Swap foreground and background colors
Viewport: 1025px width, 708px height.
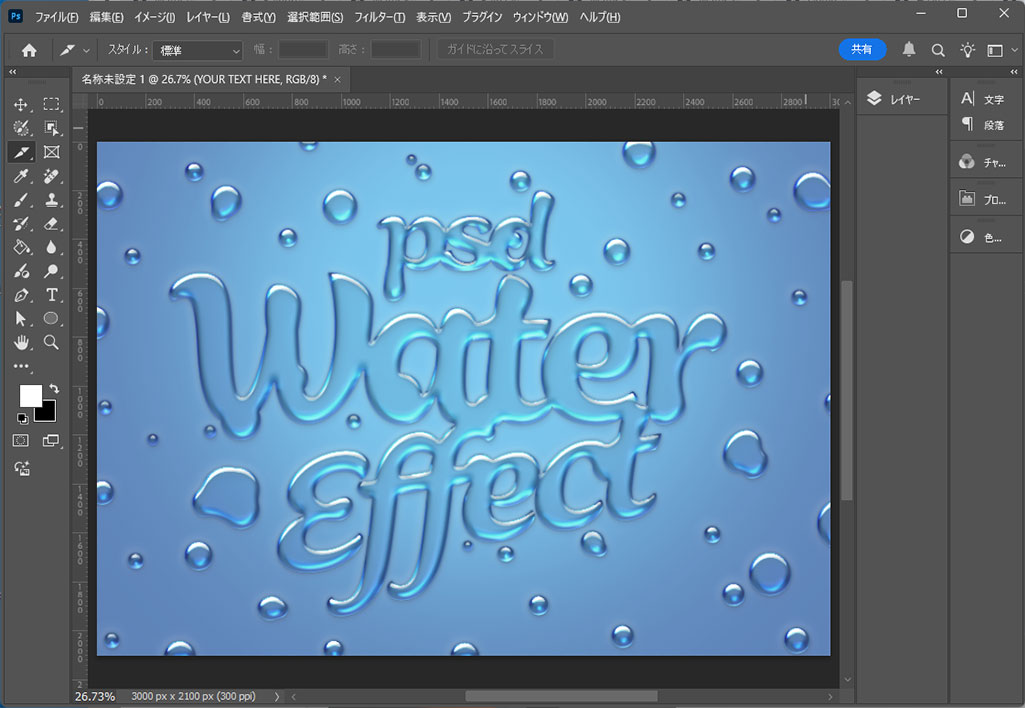point(54,388)
